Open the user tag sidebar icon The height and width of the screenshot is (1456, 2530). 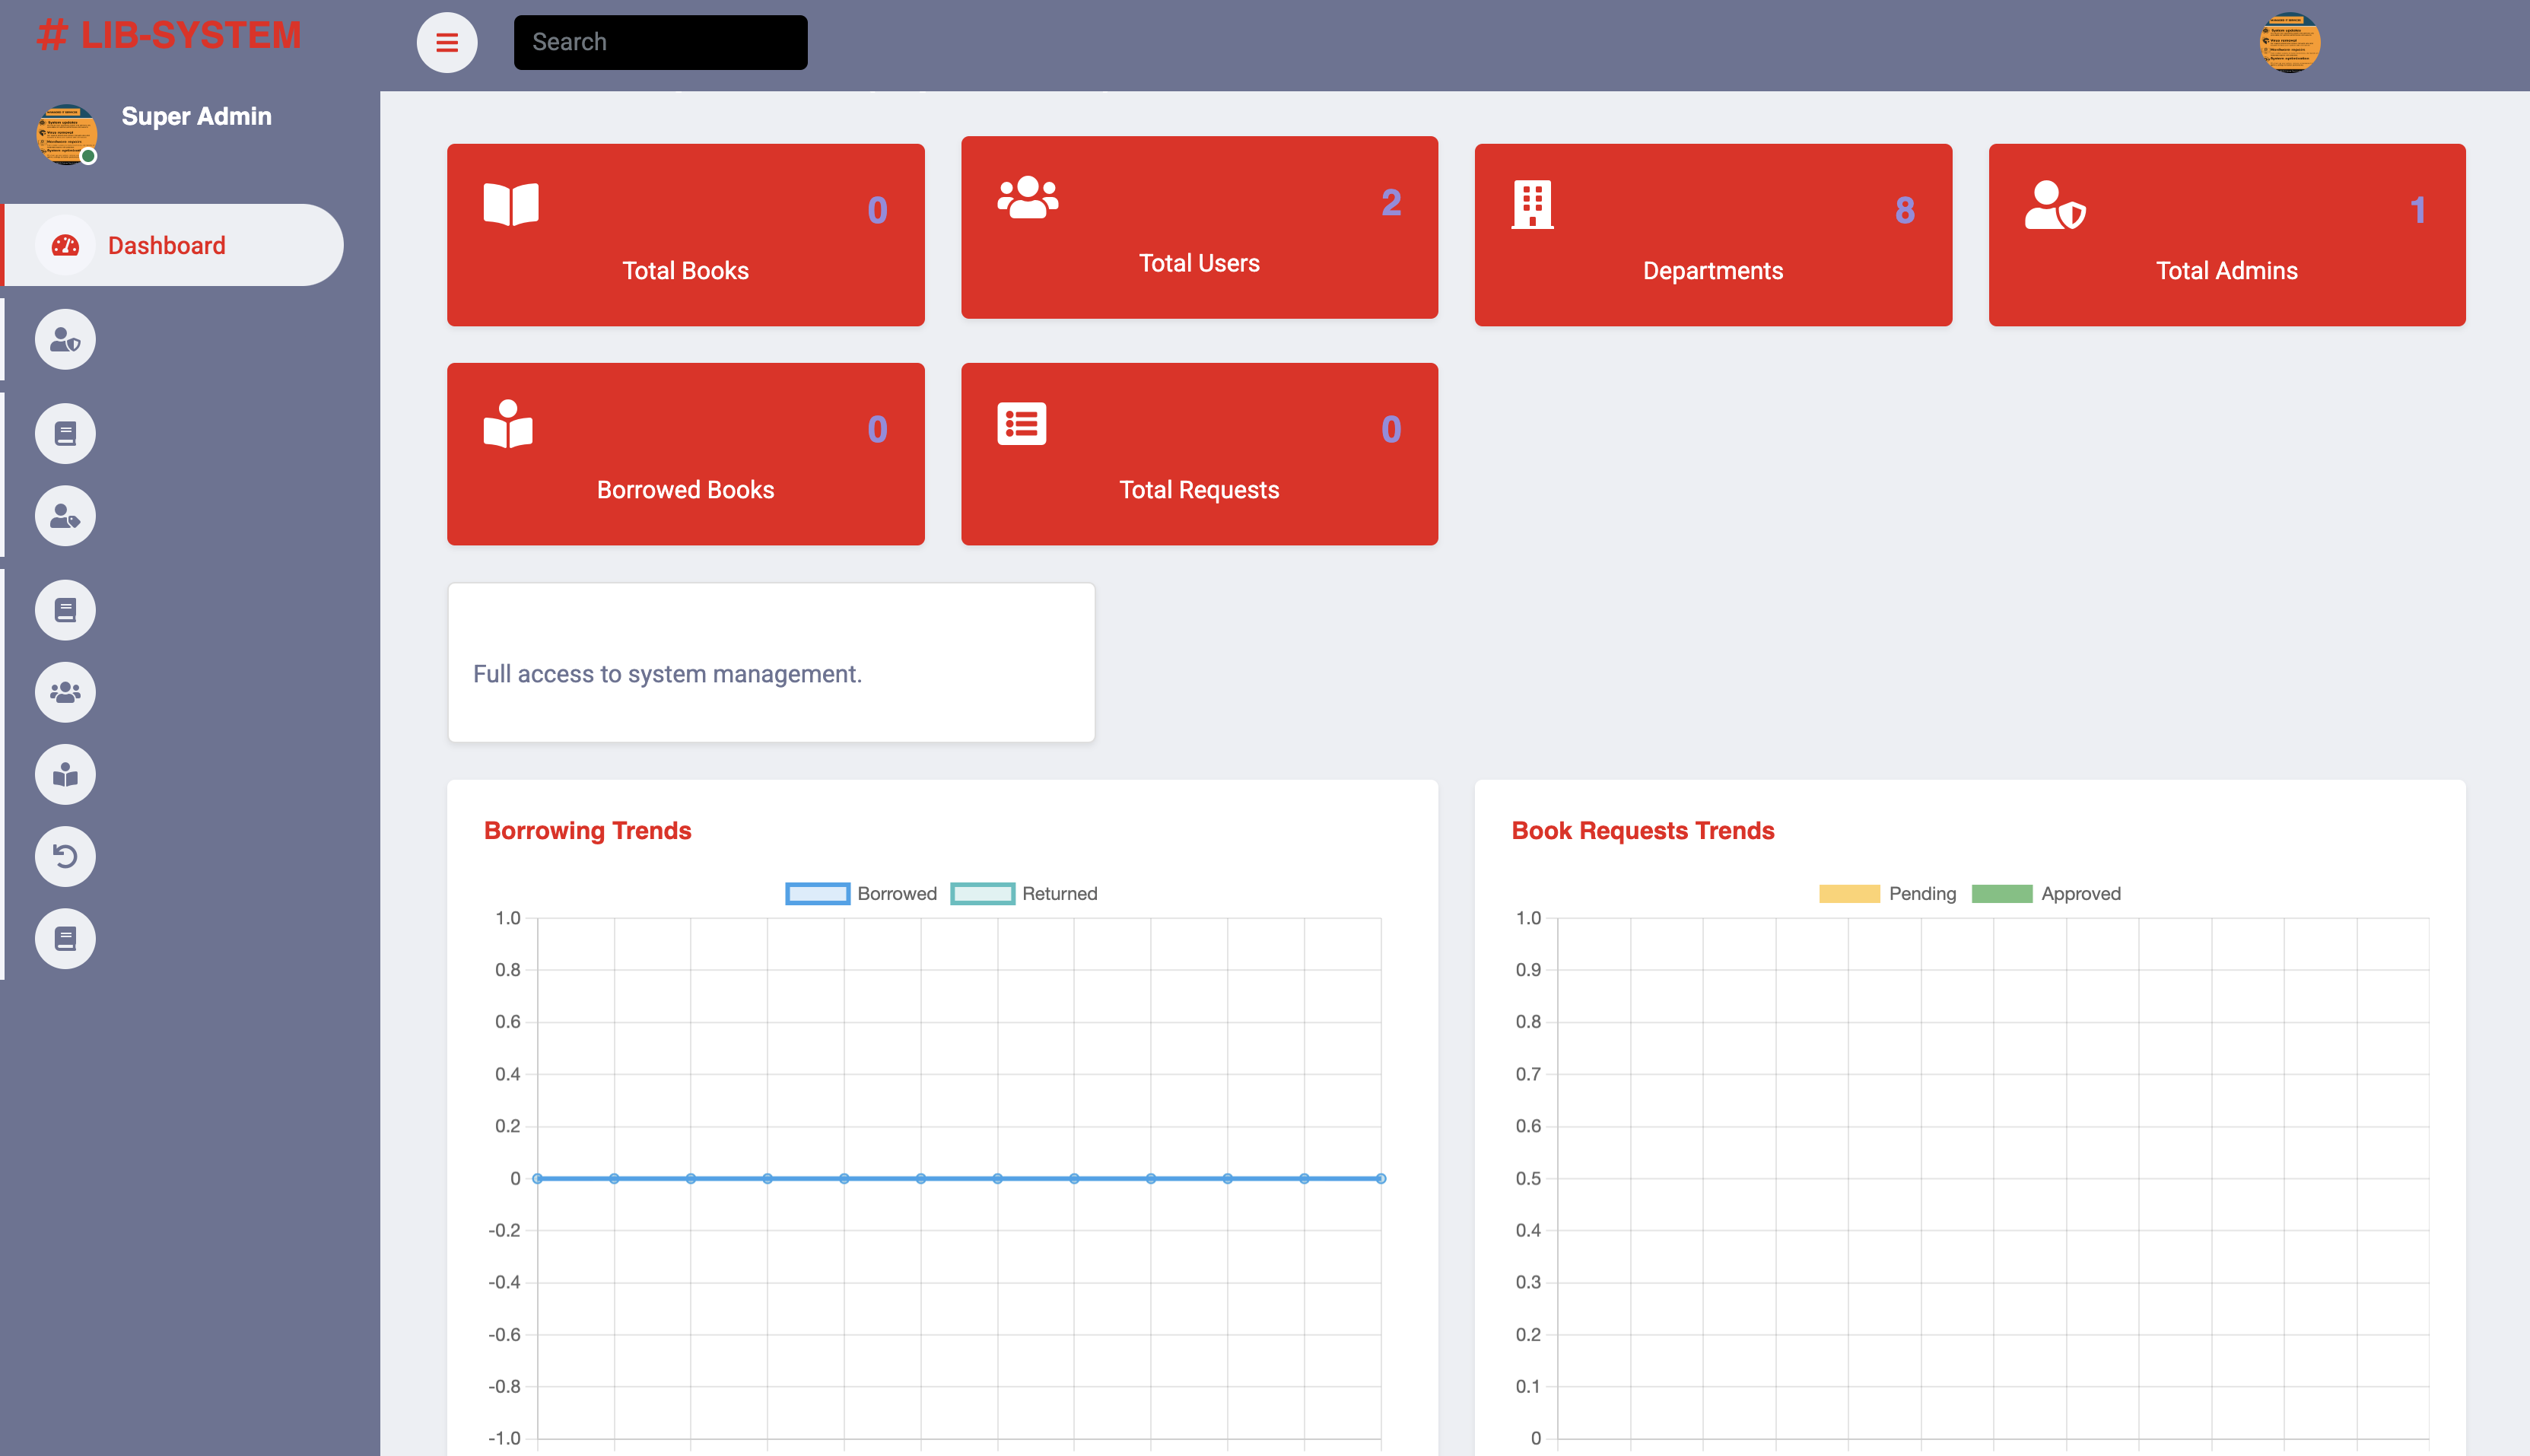65,516
